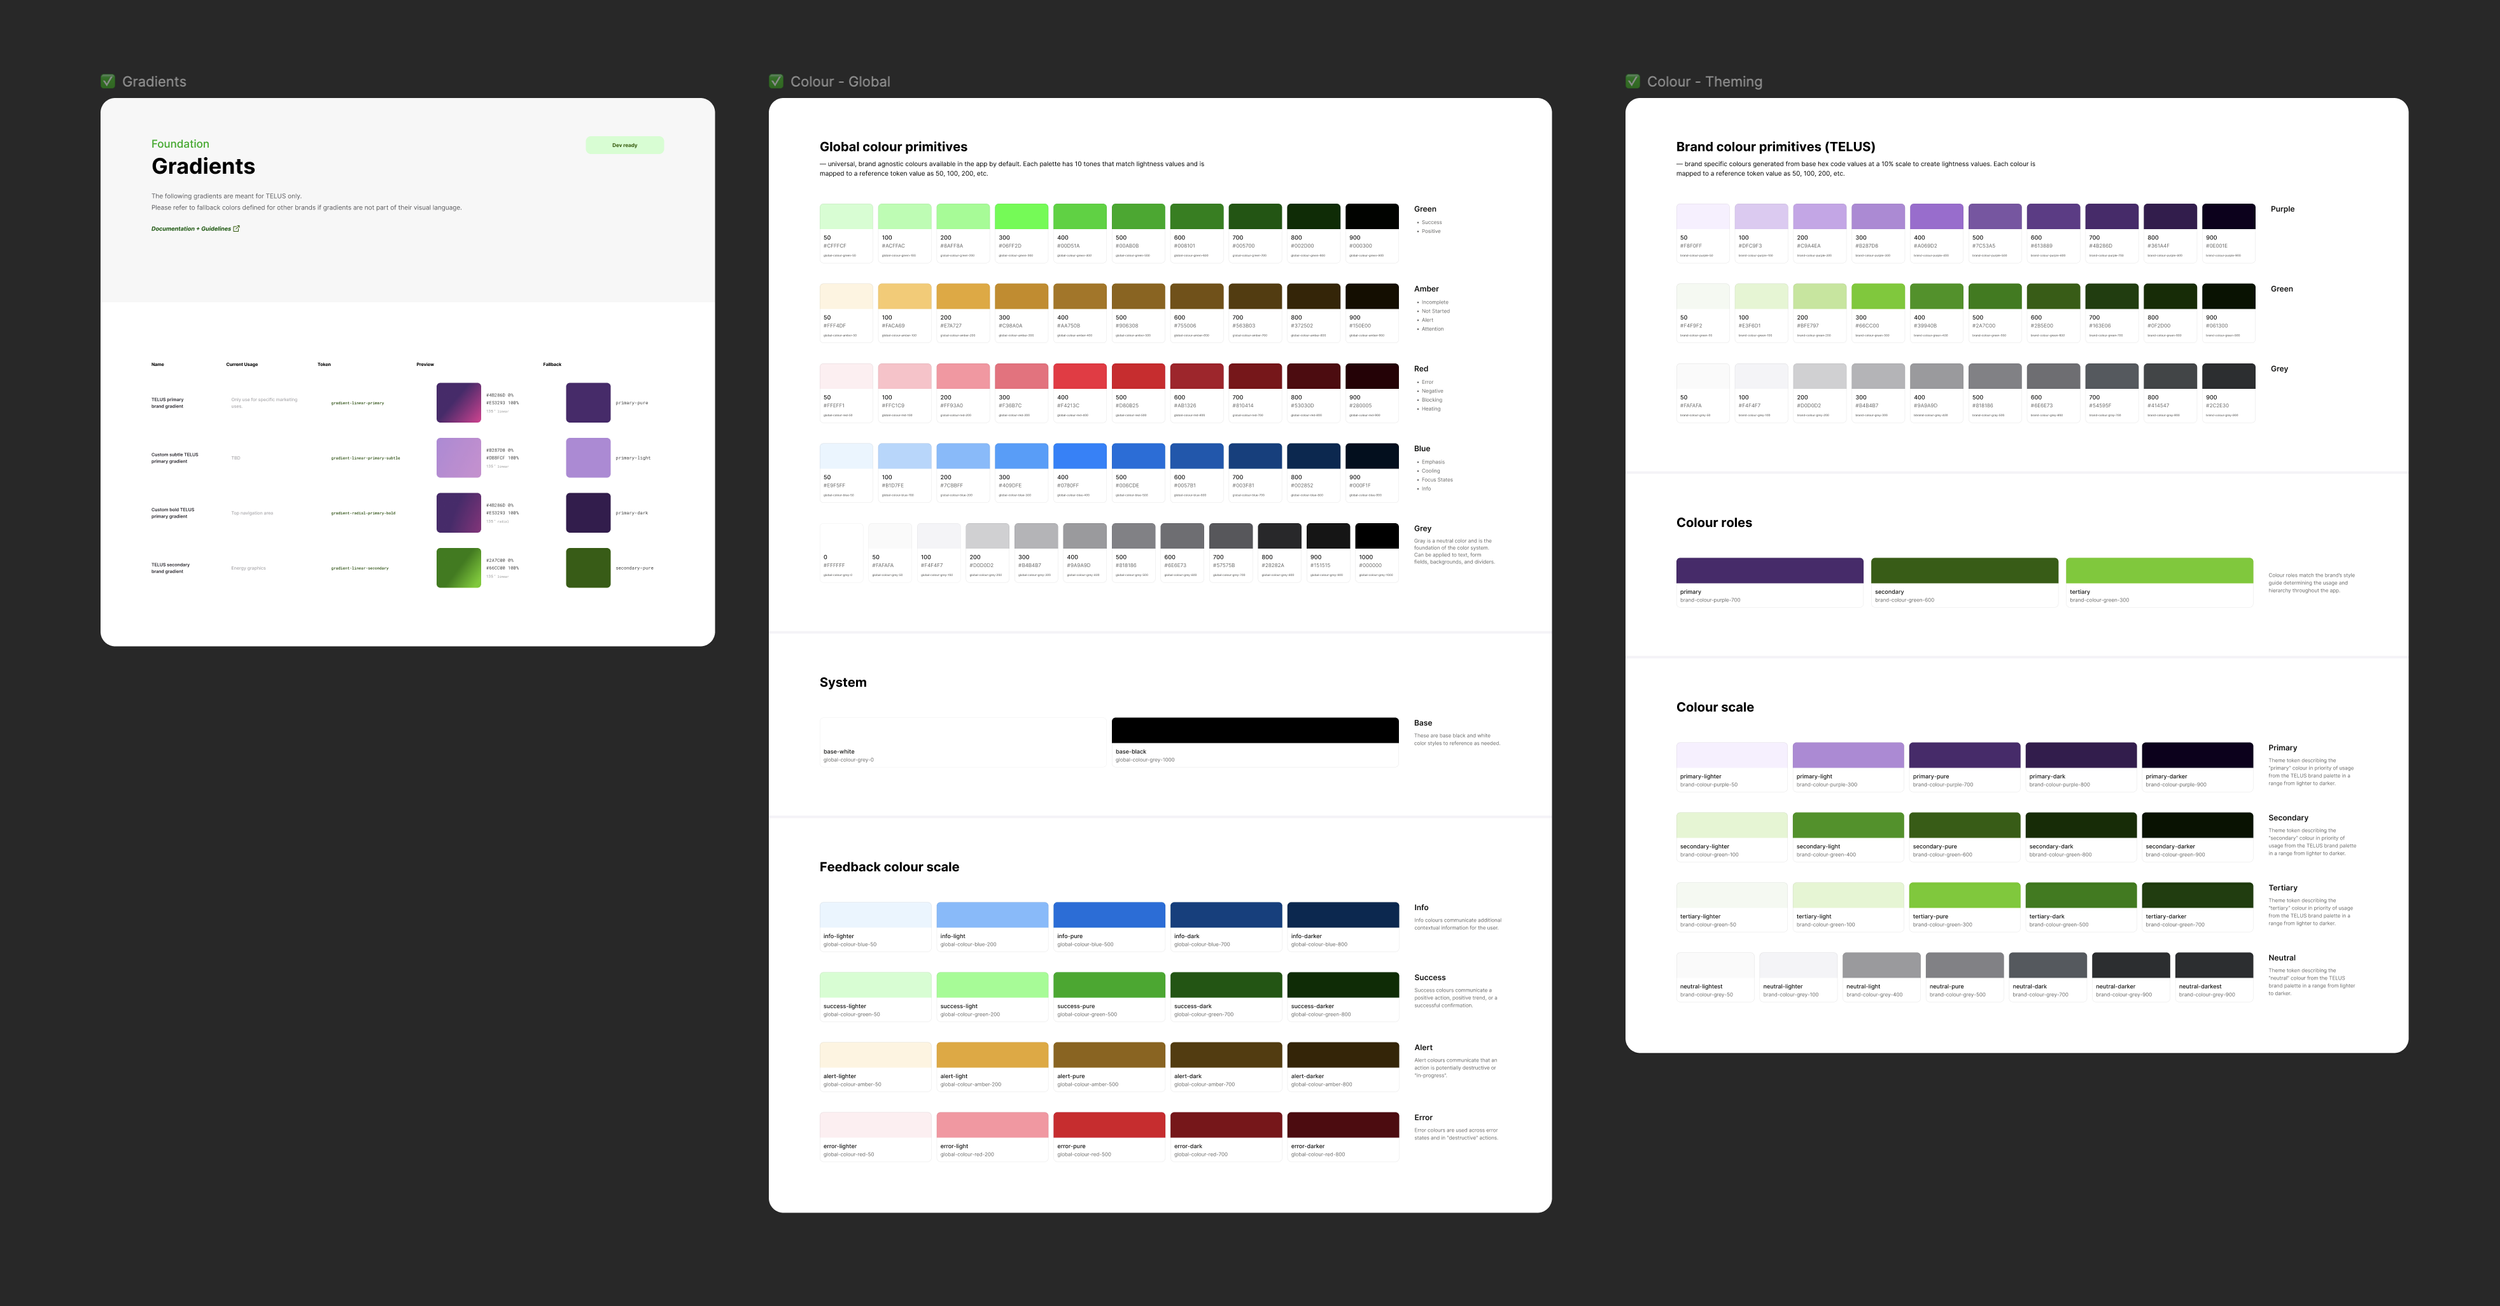The height and width of the screenshot is (1306, 2500).
Task: Click the external link icon beside Documentation + Guidelines
Action: (x=236, y=229)
